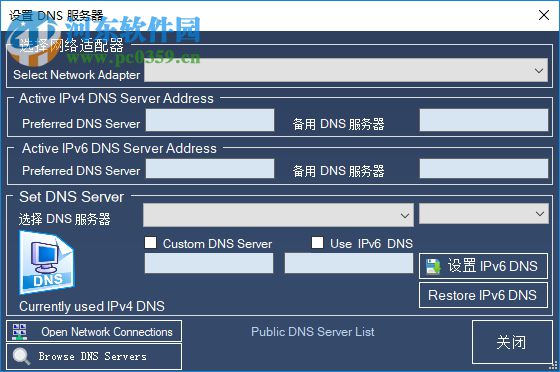Click the Restore IPv6 DNS button
The height and width of the screenshot is (372, 560).
[483, 295]
